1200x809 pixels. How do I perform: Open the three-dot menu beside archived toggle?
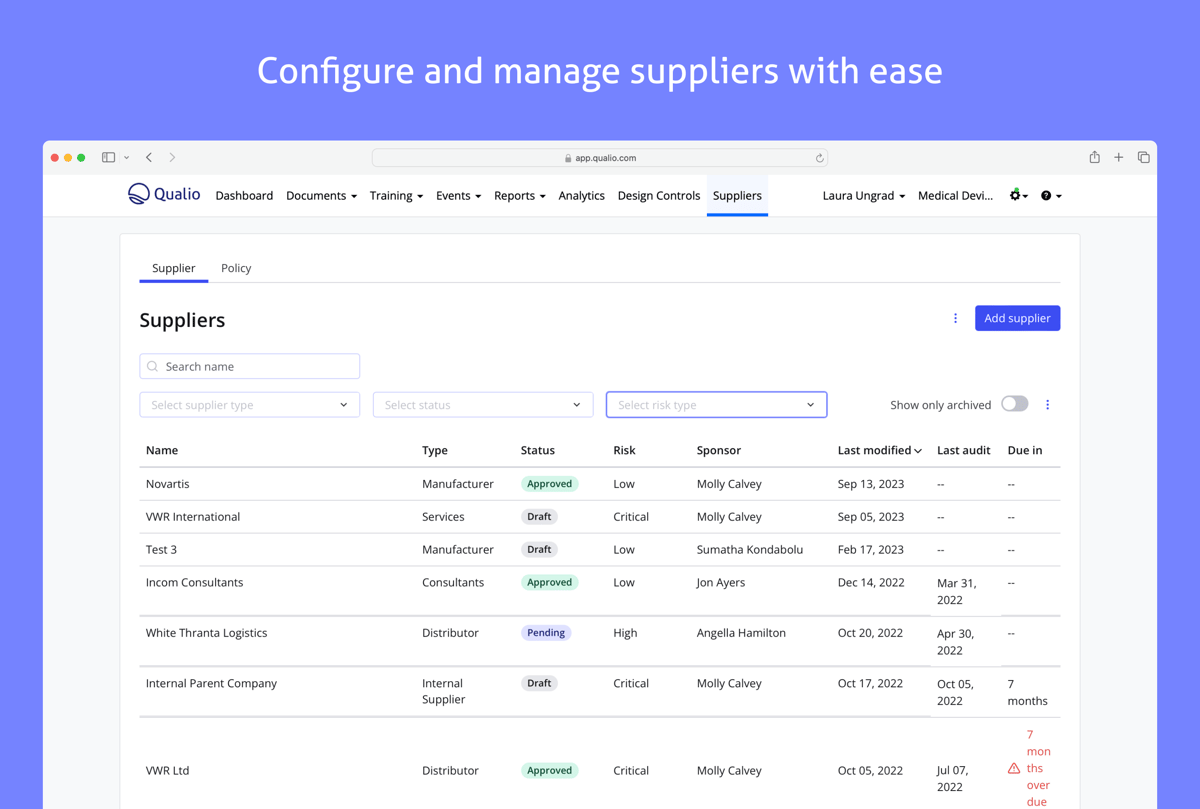(1047, 405)
